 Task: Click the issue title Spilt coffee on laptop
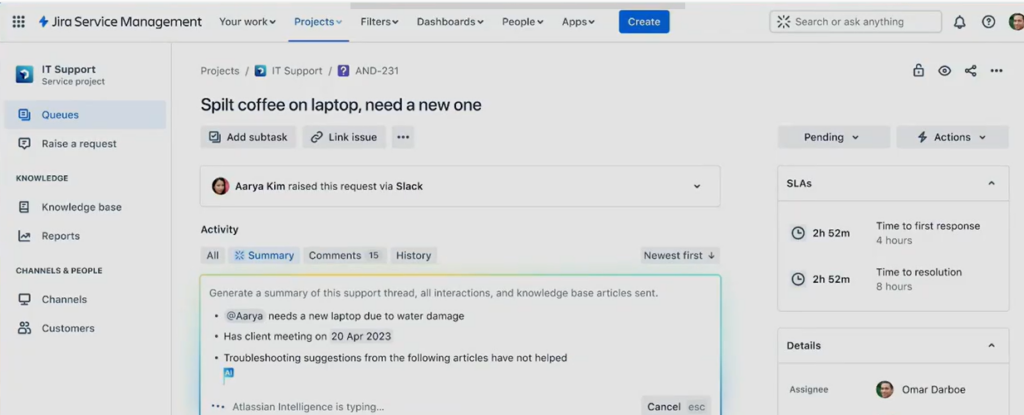point(341,105)
